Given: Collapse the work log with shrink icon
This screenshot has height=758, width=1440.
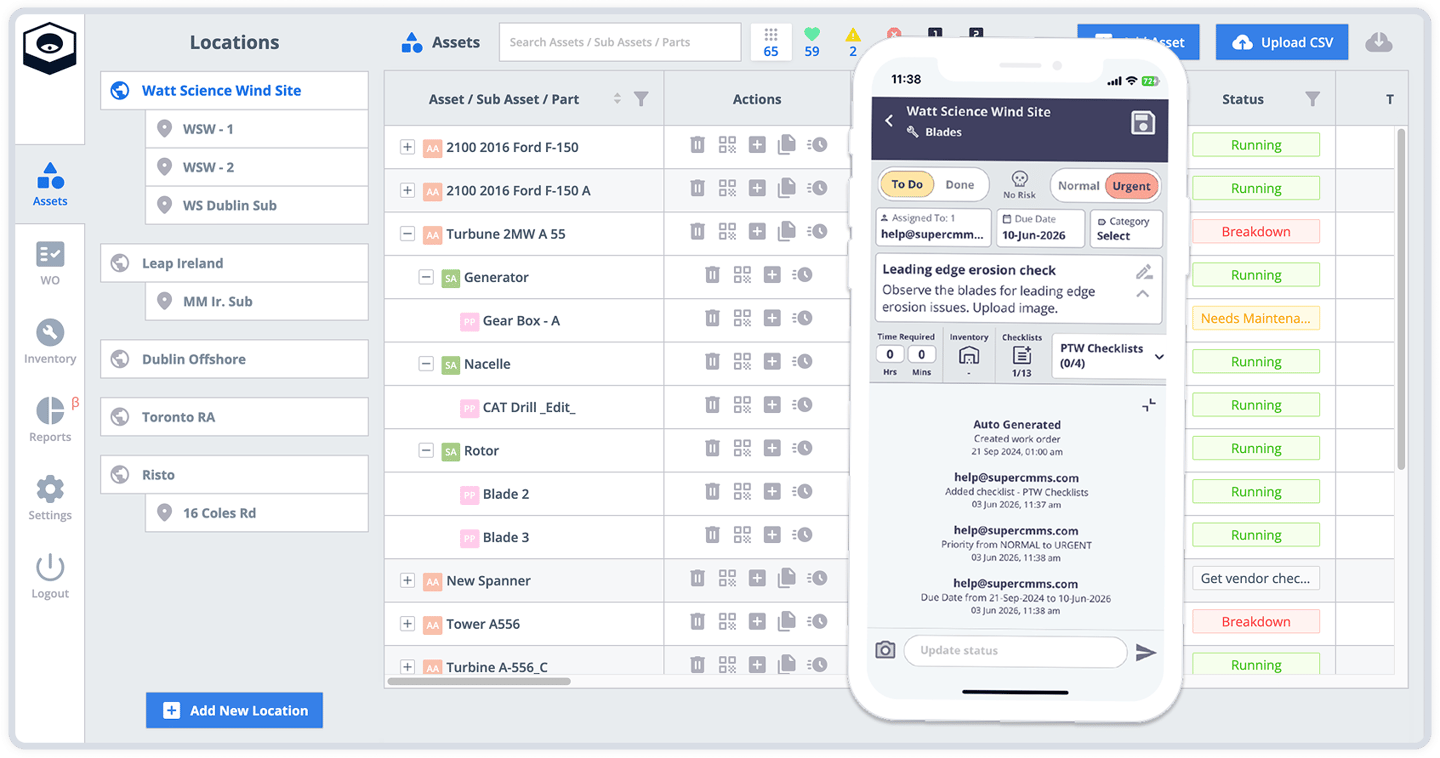Looking at the screenshot, I should (1149, 405).
